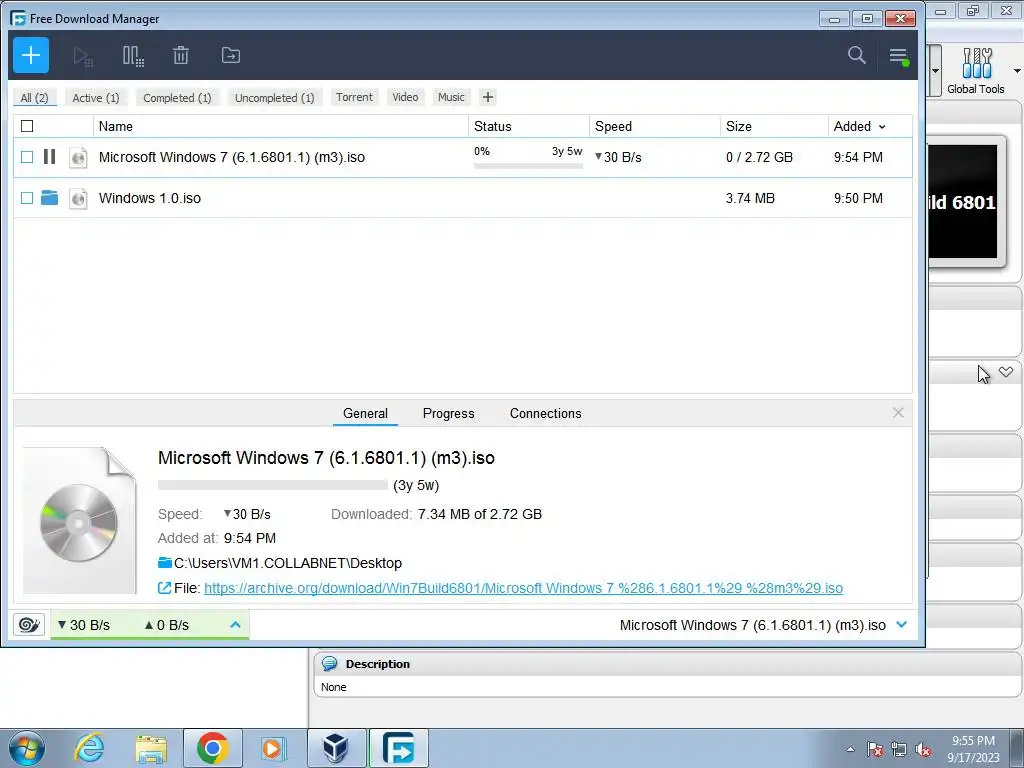Filter by Music tag
The image size is (1024, 768).
click(451, 97)
